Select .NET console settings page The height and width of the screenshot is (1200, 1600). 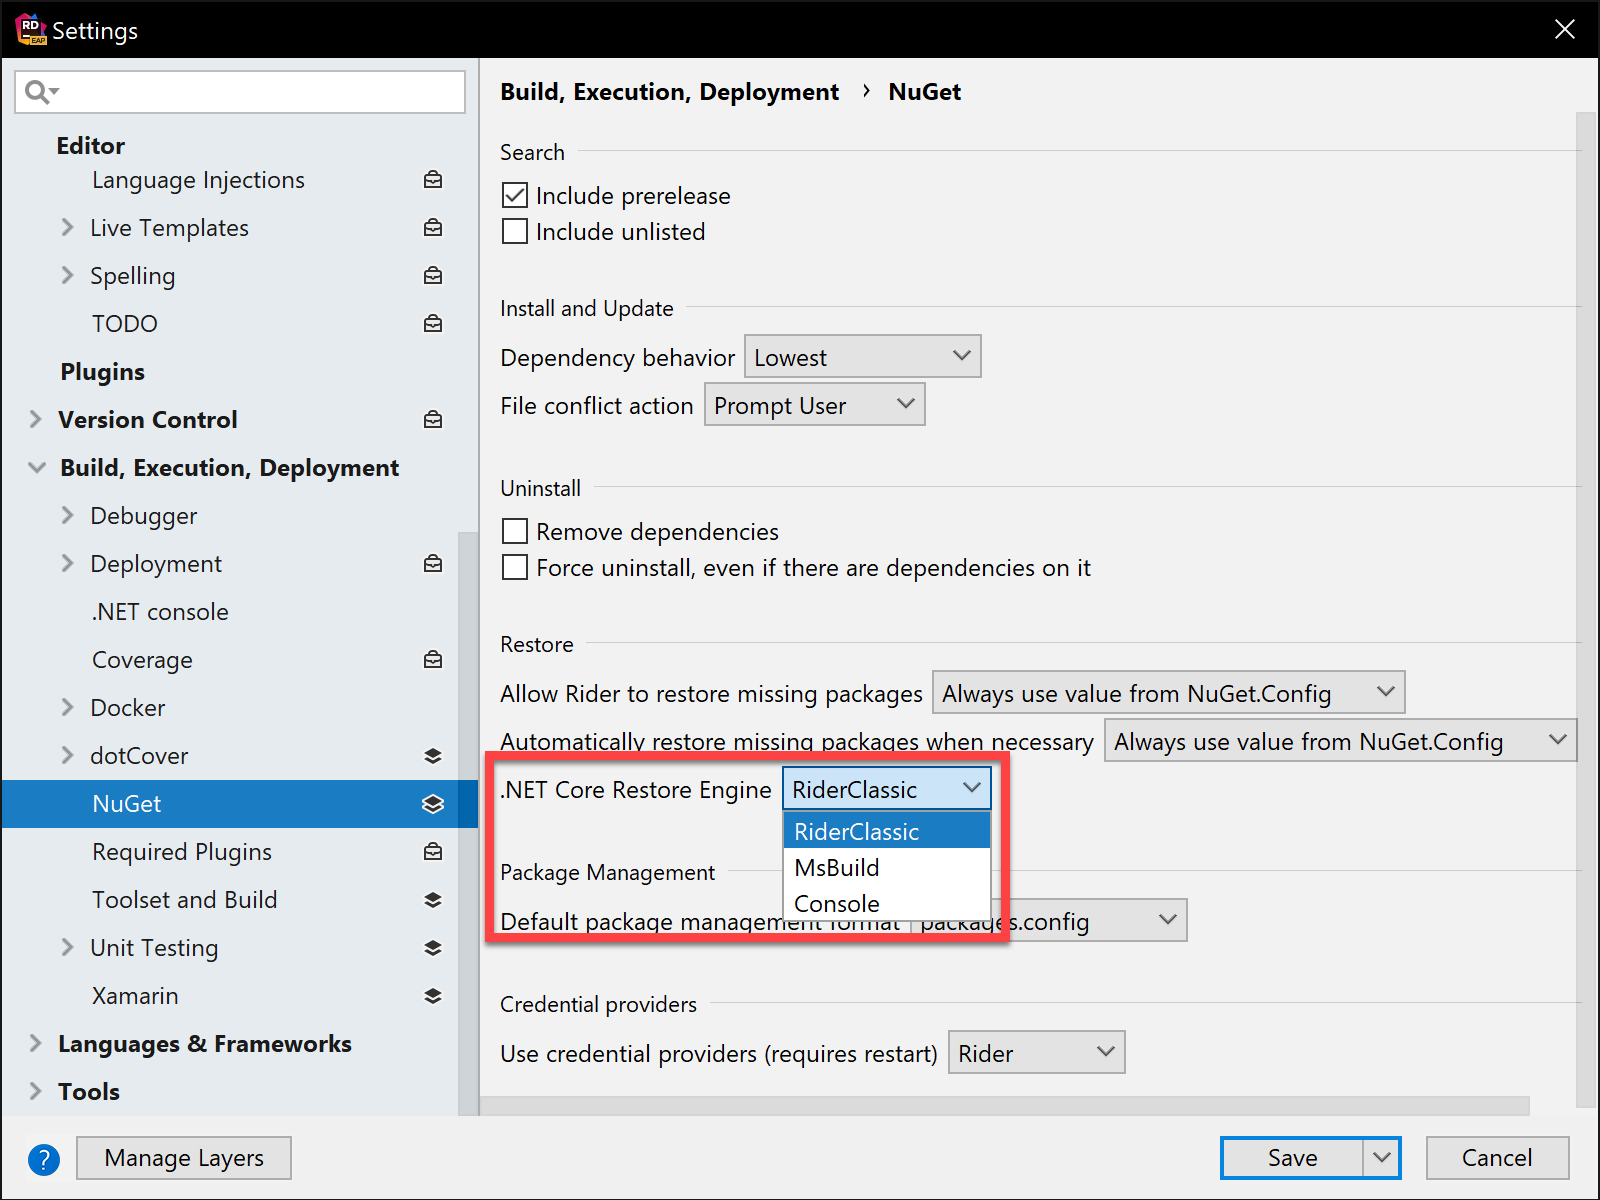[160, 612]
